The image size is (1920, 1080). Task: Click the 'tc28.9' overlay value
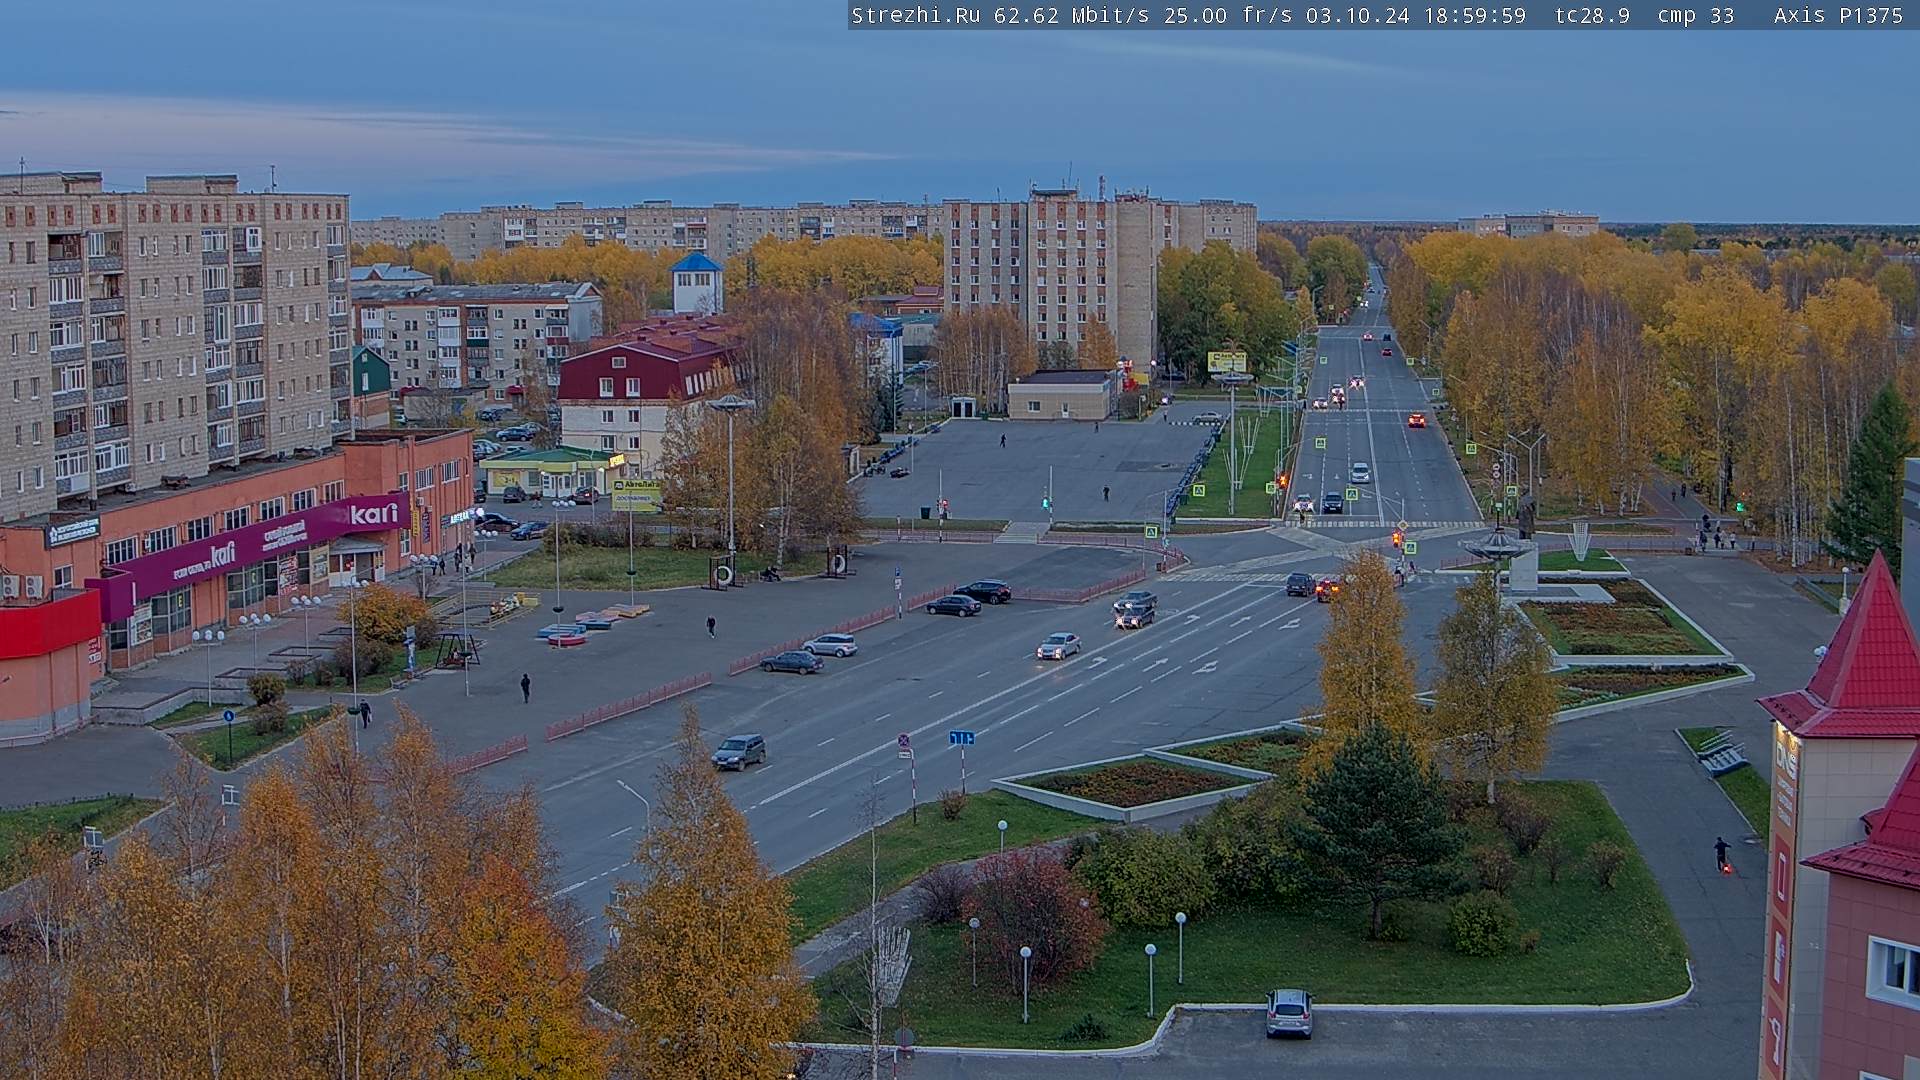(x=1592, y=15)
